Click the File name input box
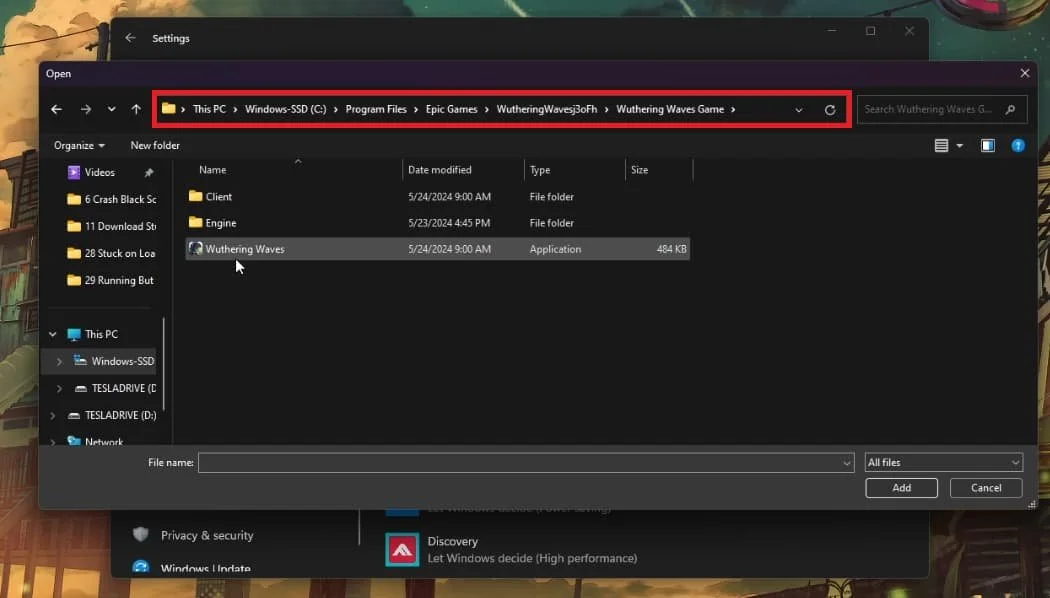 [x=526, y=463]
